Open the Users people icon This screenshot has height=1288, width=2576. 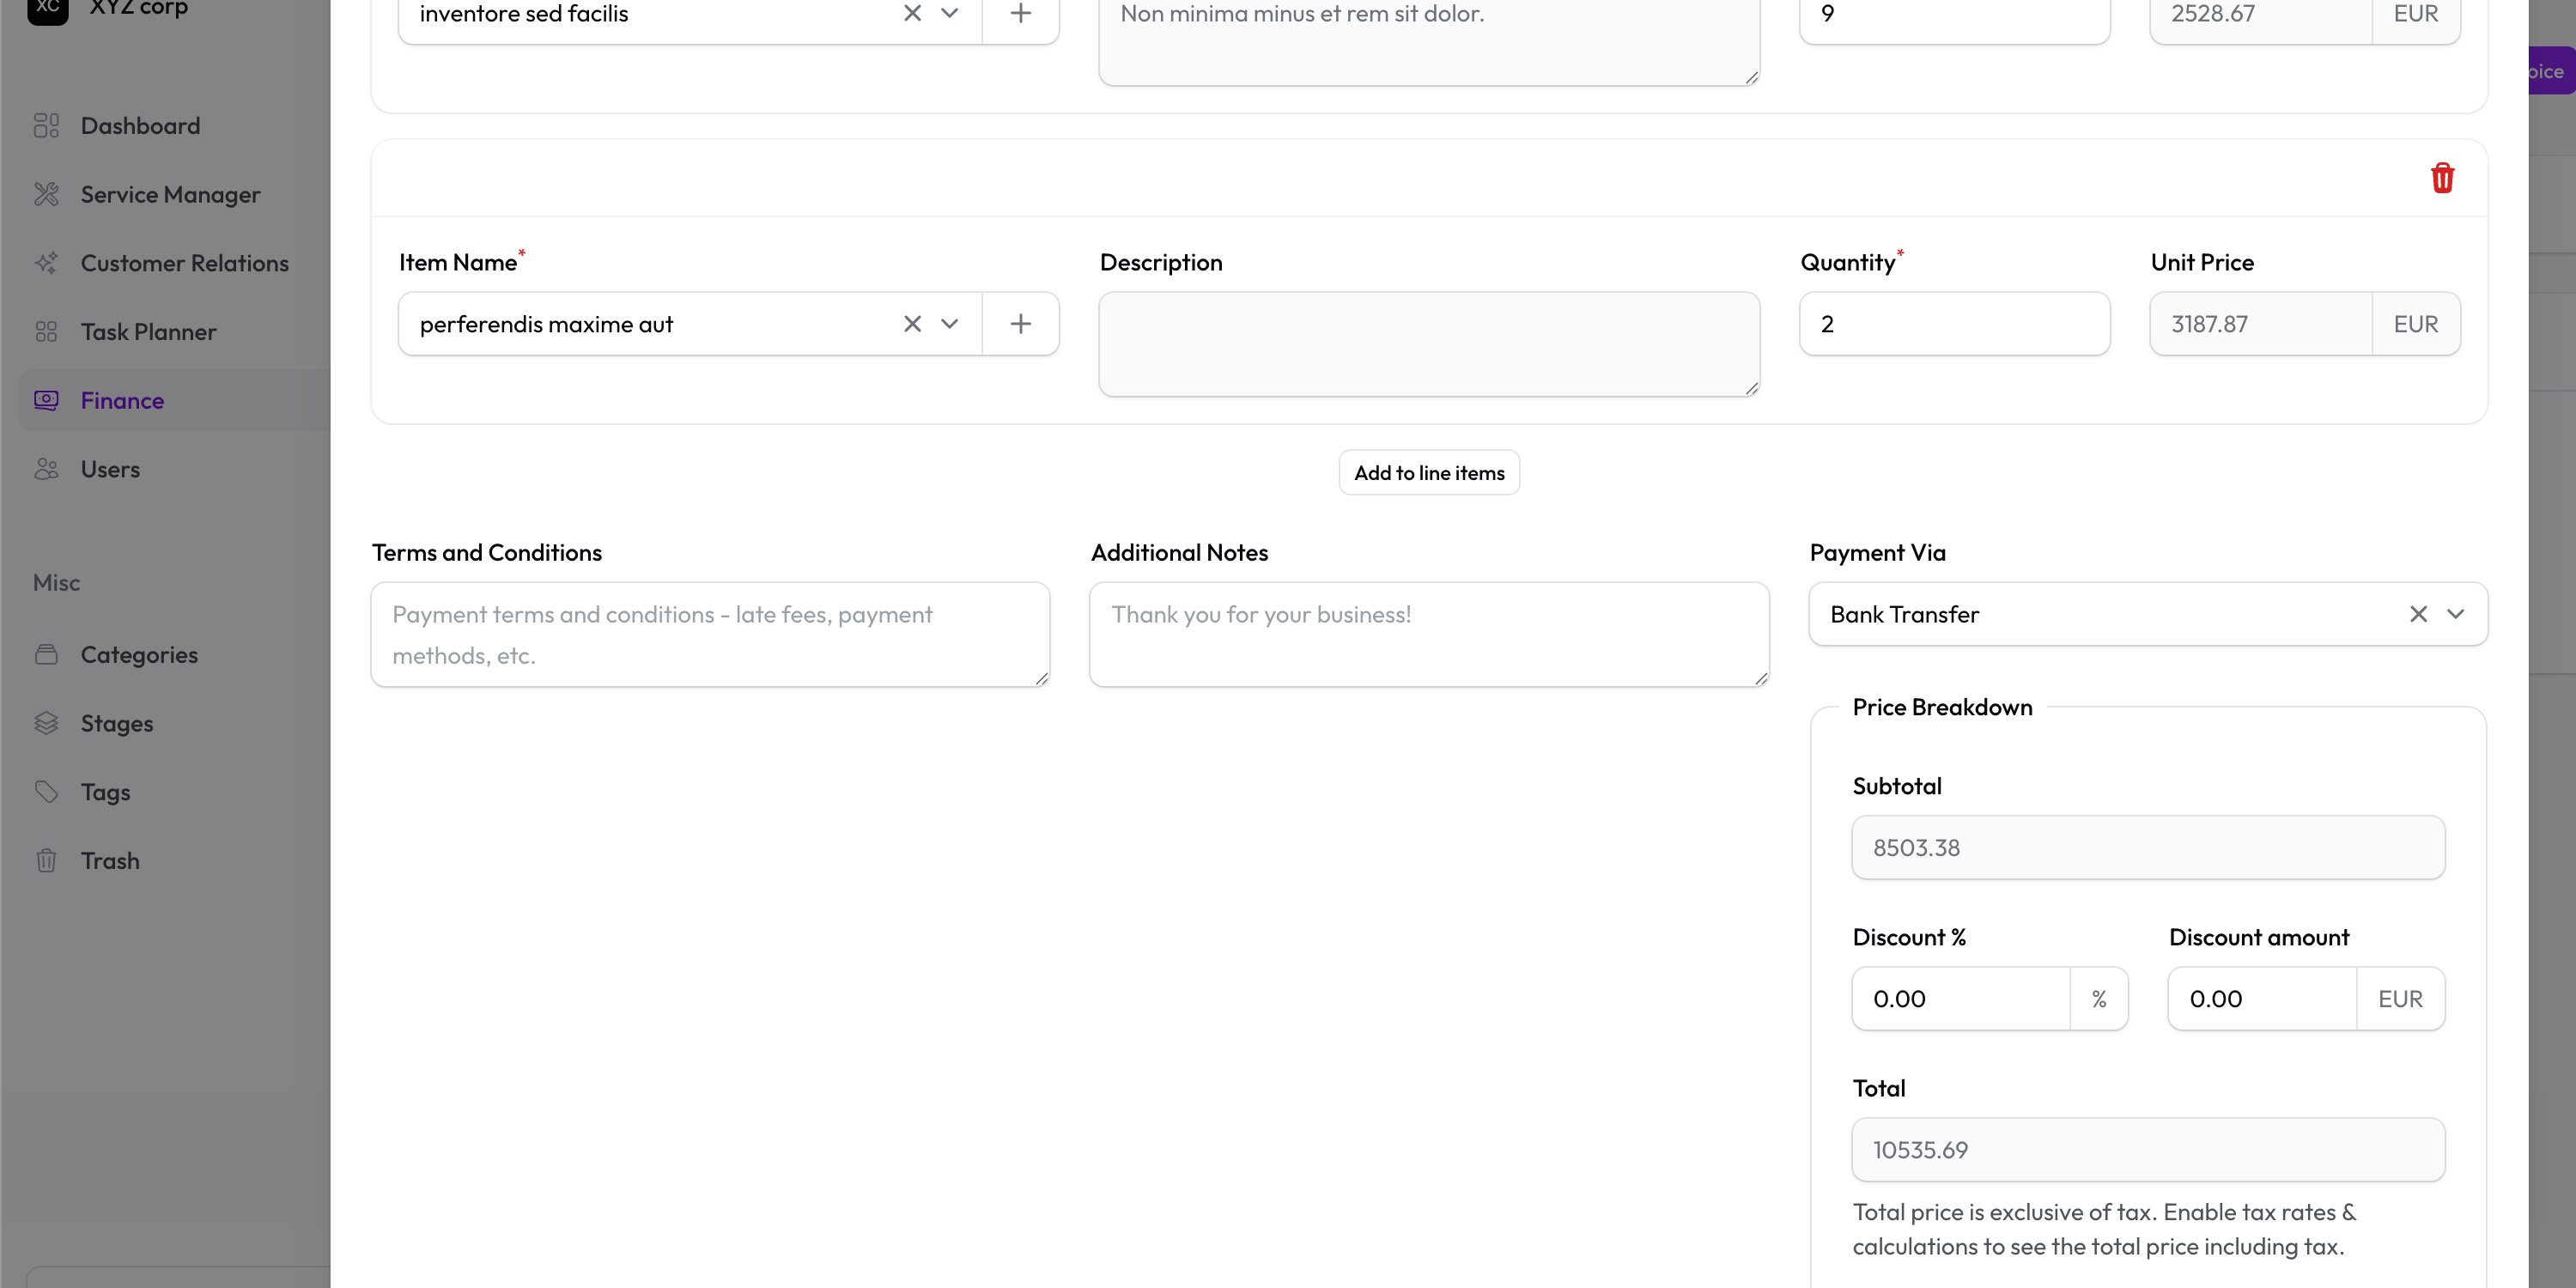pyautogui.click(x=46, y=469)
